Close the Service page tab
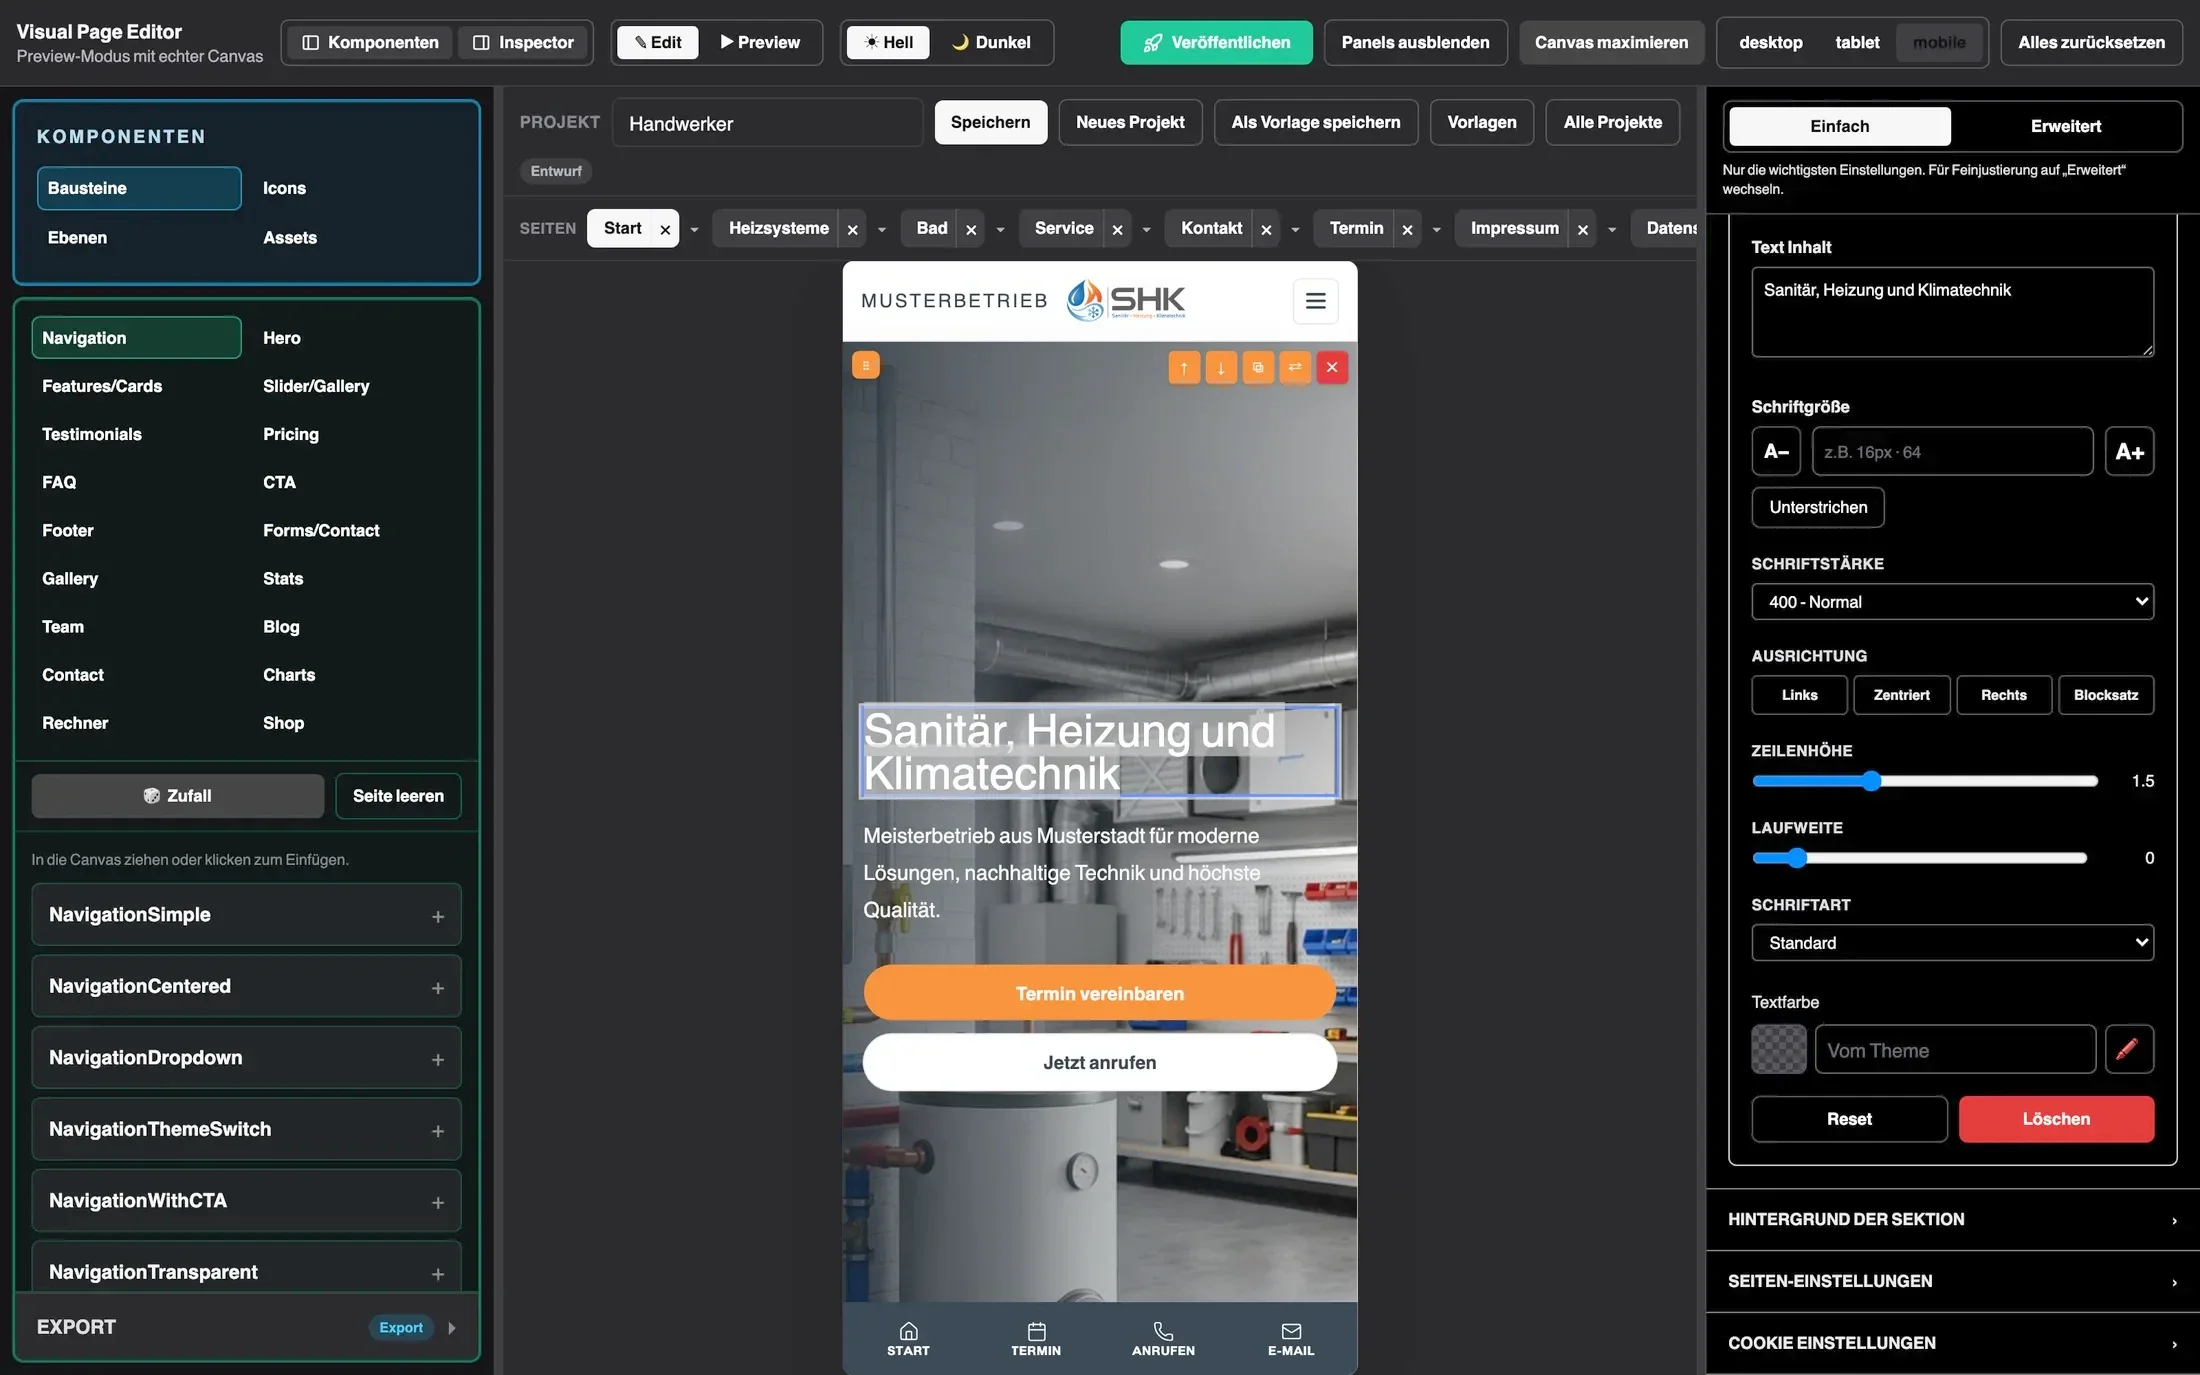 (1117, 229)
